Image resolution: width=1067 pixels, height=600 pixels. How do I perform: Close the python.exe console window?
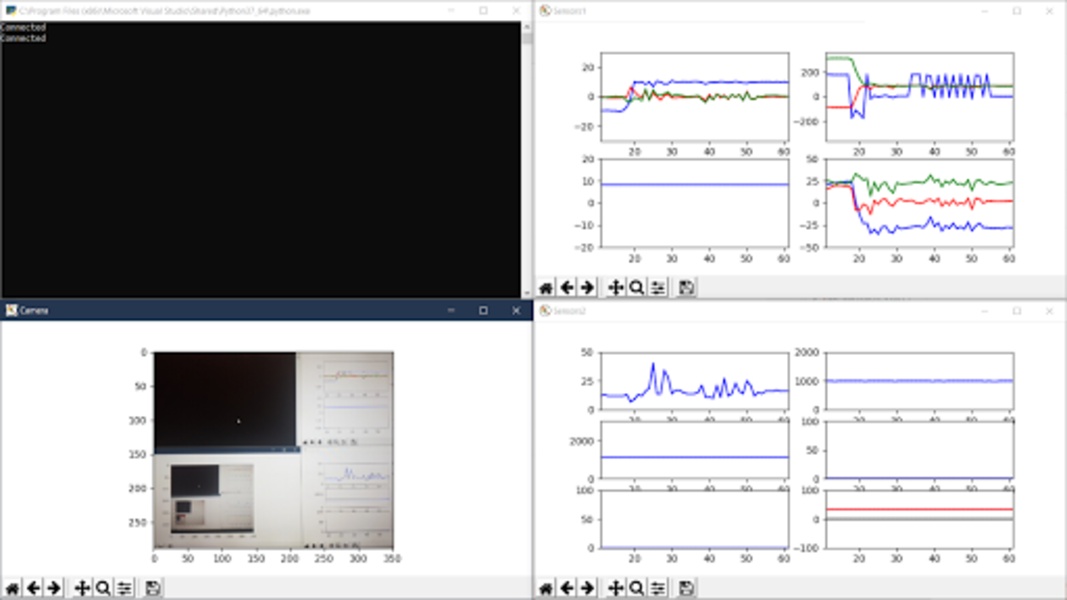[x=516, y=11]
